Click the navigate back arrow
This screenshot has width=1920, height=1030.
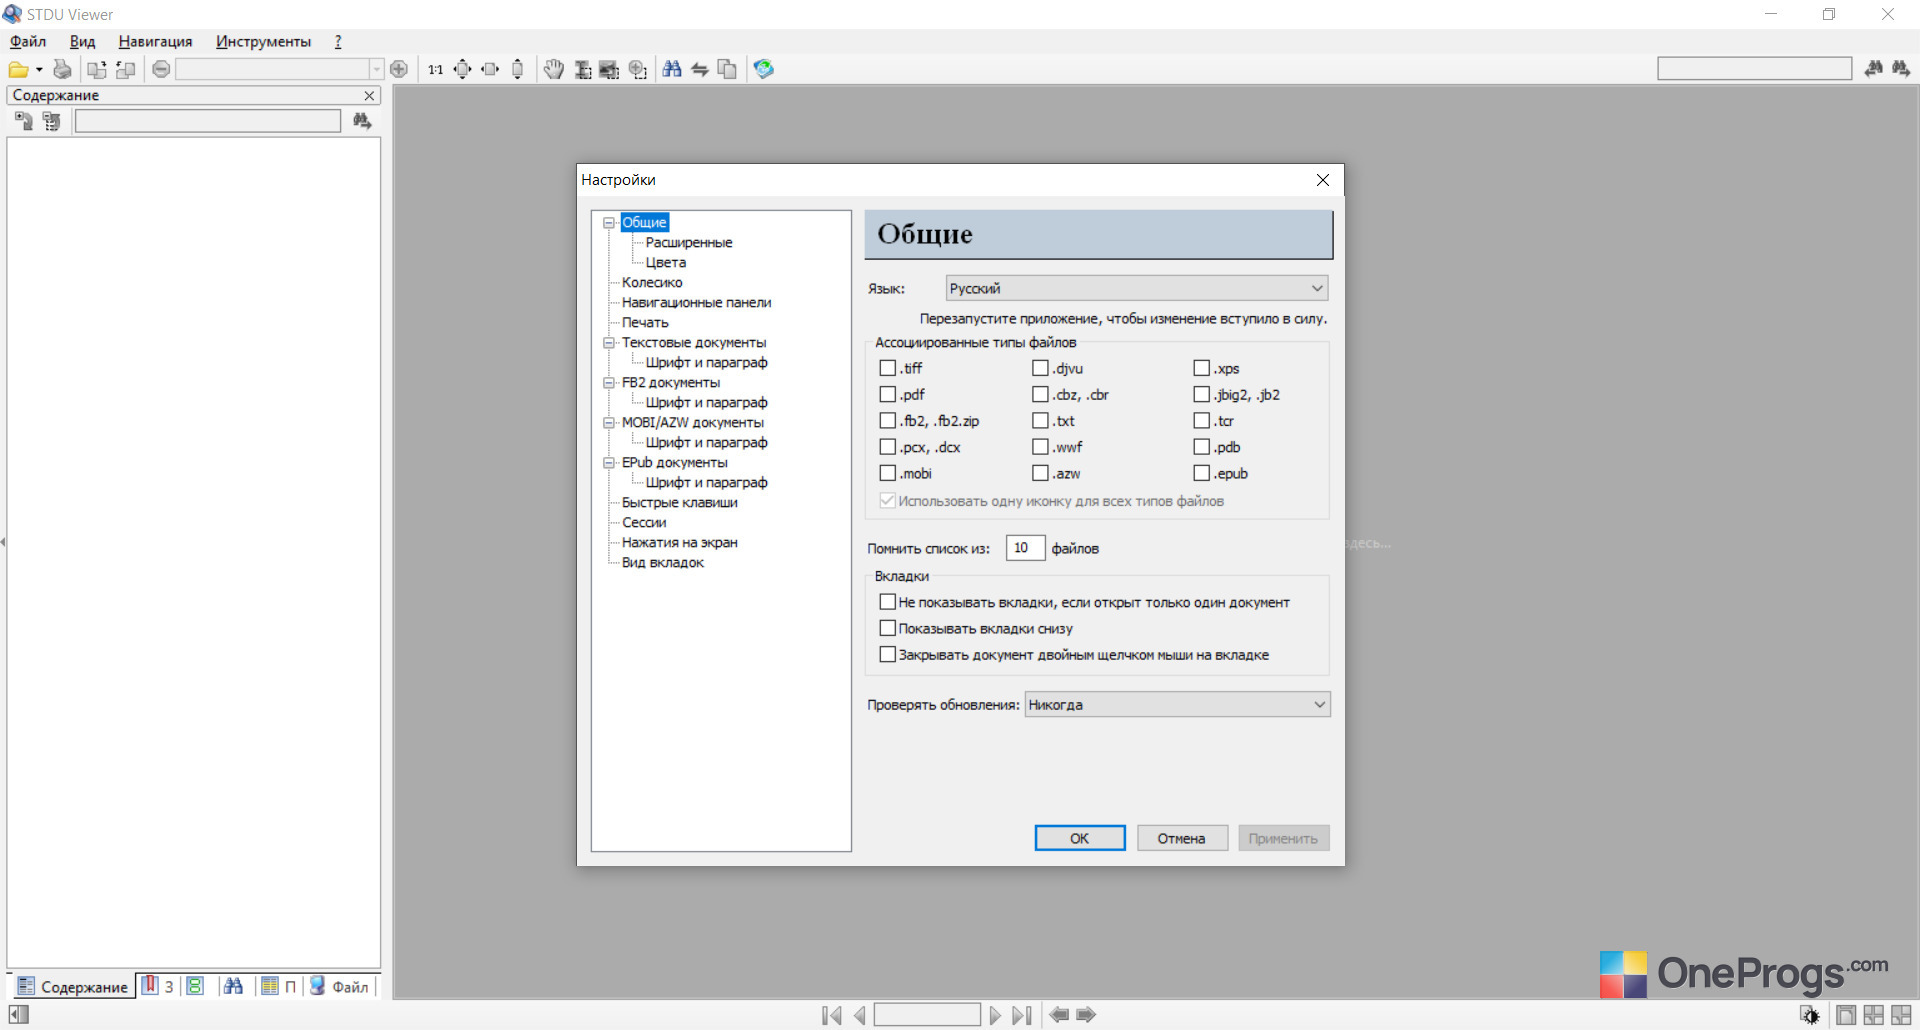[x=1059, y=1015]
